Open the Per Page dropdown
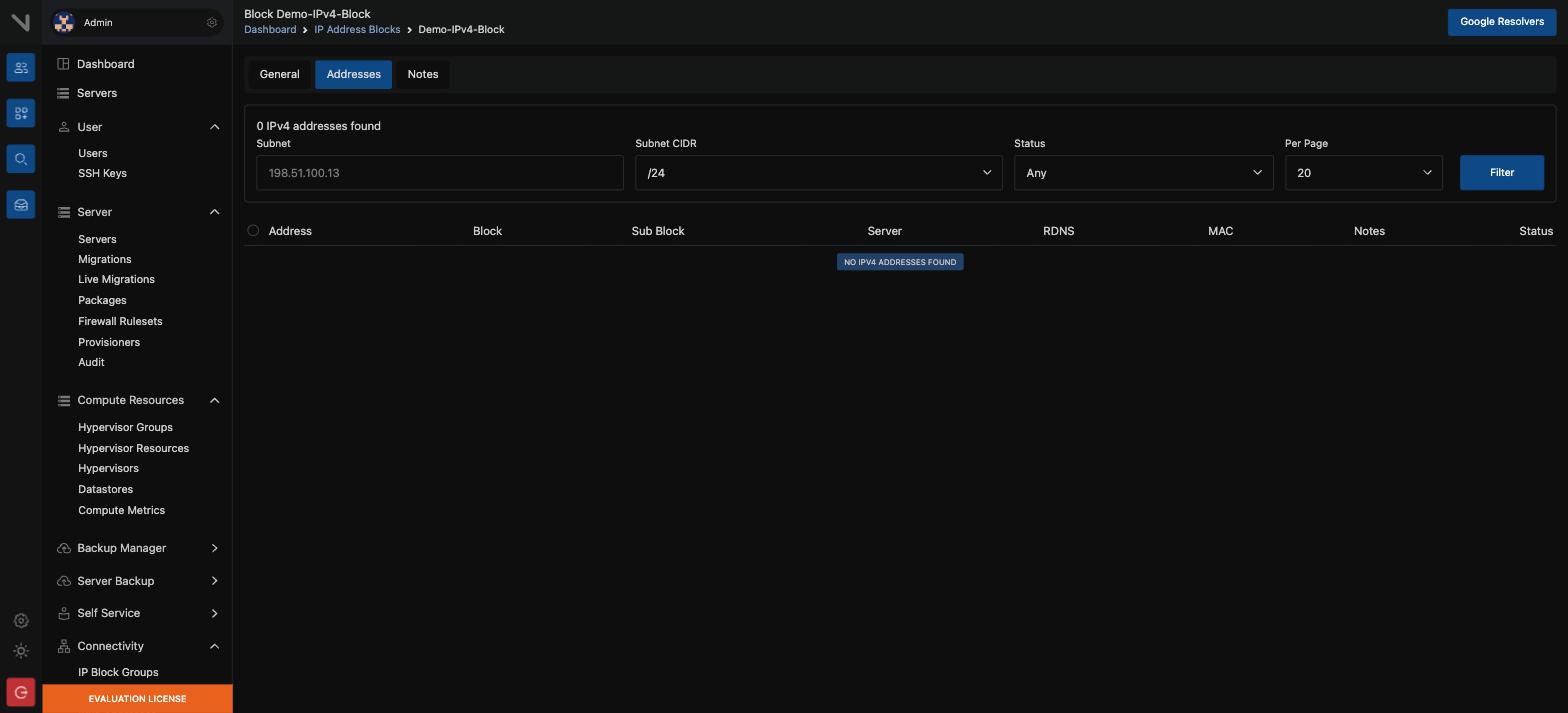This screenshot has width=1568, height=713. 1363,173
